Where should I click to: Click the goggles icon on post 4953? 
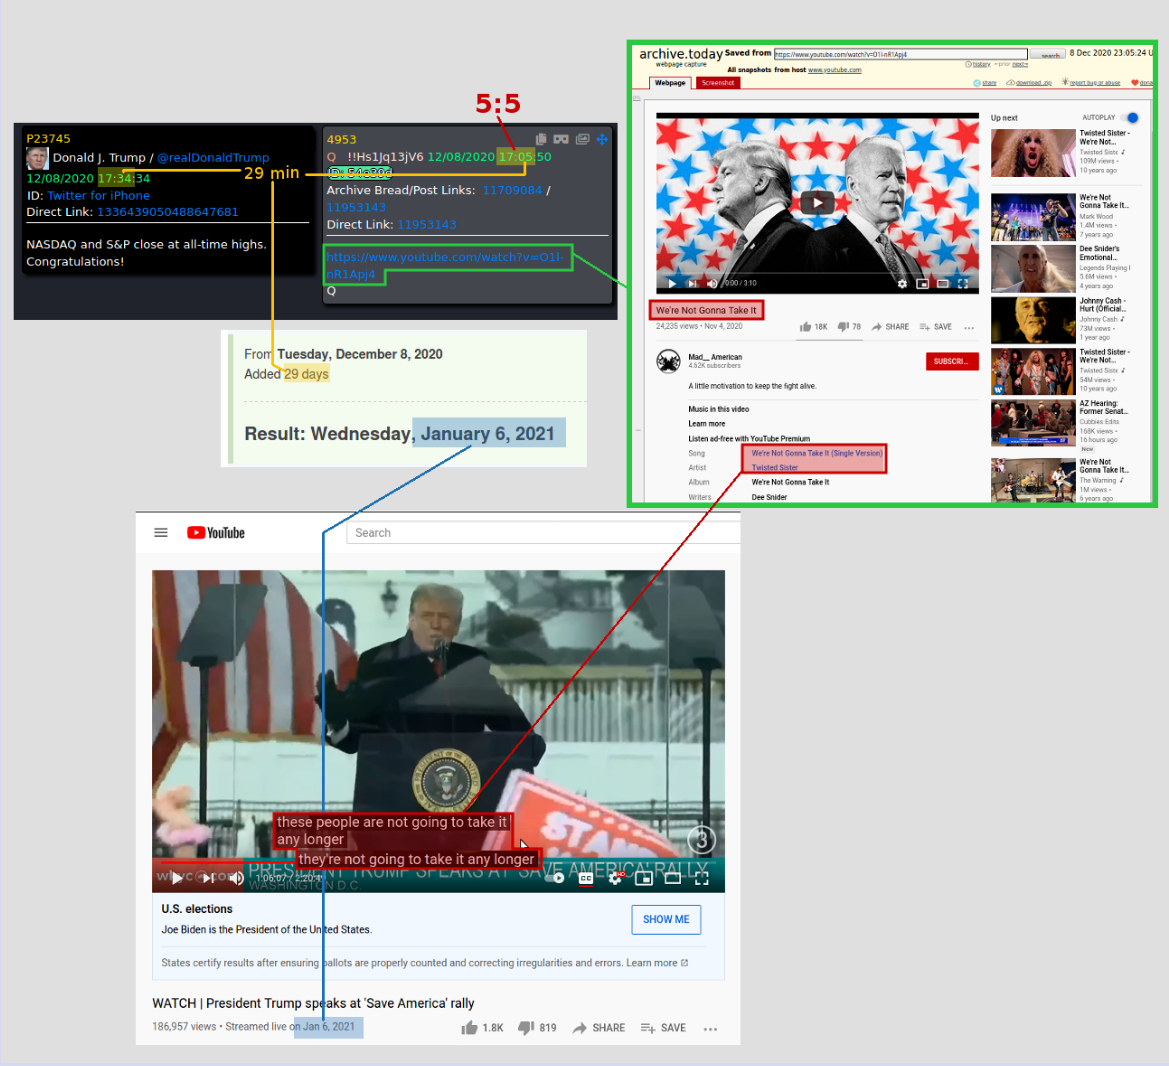561,139
